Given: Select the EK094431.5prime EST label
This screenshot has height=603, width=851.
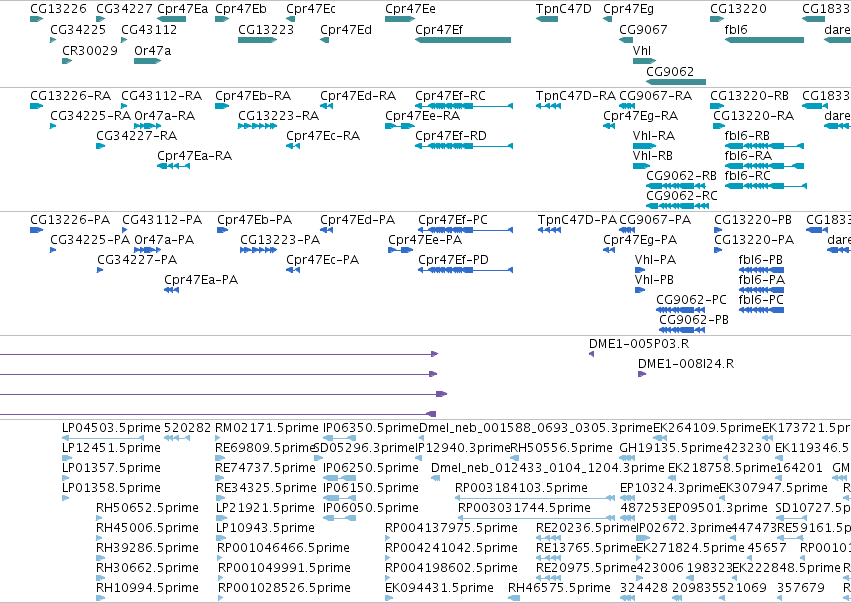Looking at the screenshot, I should 440,588.
